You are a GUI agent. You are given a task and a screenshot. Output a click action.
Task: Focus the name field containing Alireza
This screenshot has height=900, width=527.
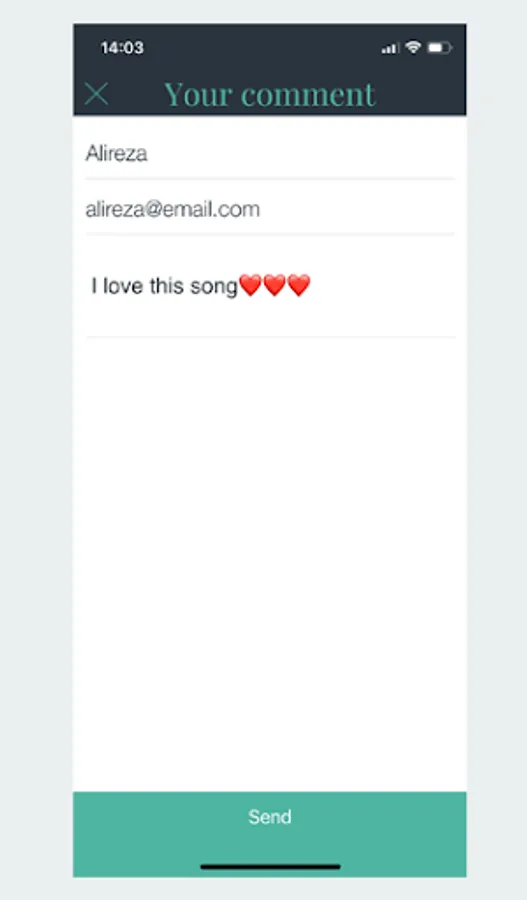270,153
